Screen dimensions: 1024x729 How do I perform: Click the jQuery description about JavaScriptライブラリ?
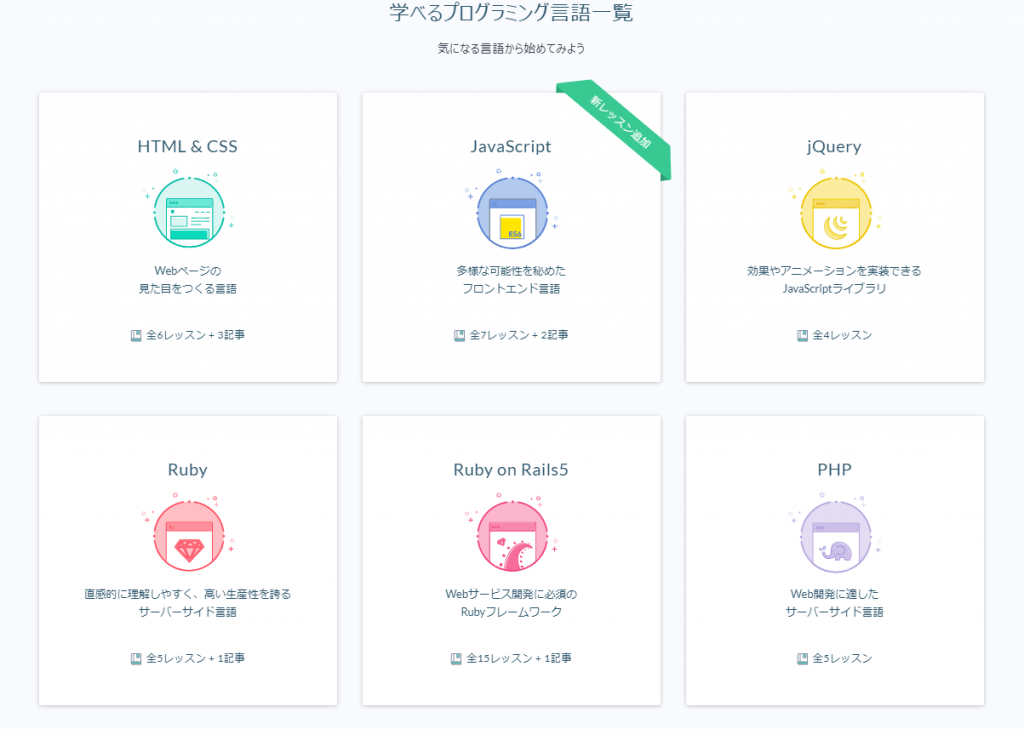coord(834,280)
